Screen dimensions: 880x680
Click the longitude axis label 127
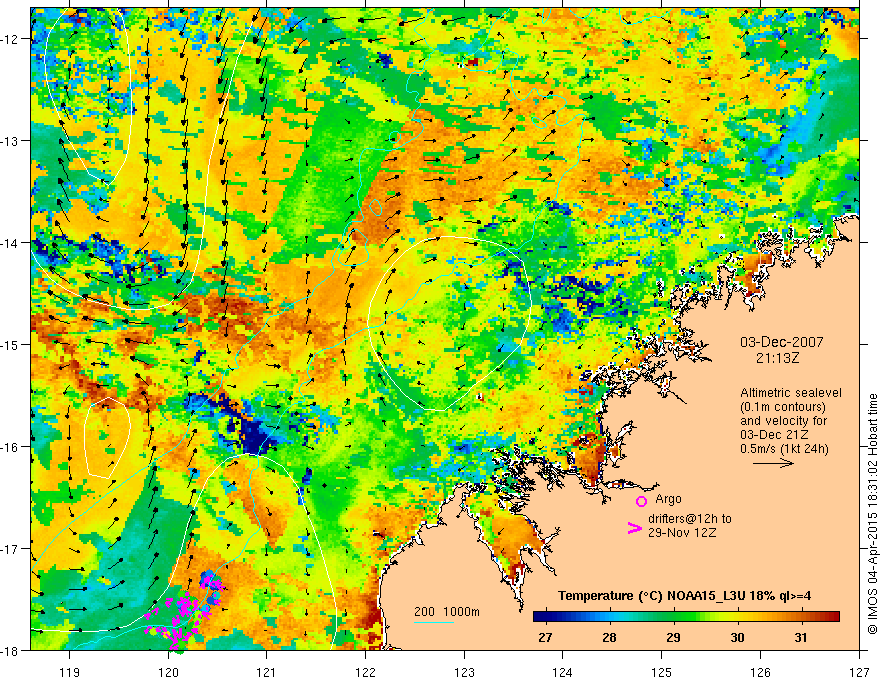tap(859, 672)
